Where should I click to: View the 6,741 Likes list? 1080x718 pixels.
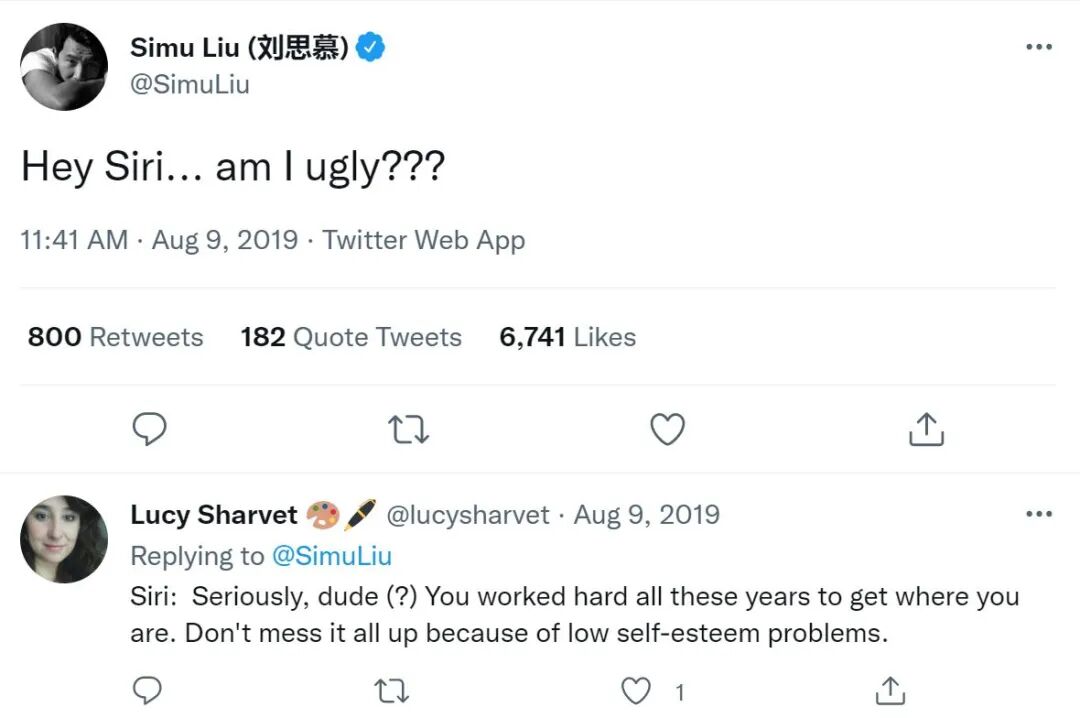567,337
